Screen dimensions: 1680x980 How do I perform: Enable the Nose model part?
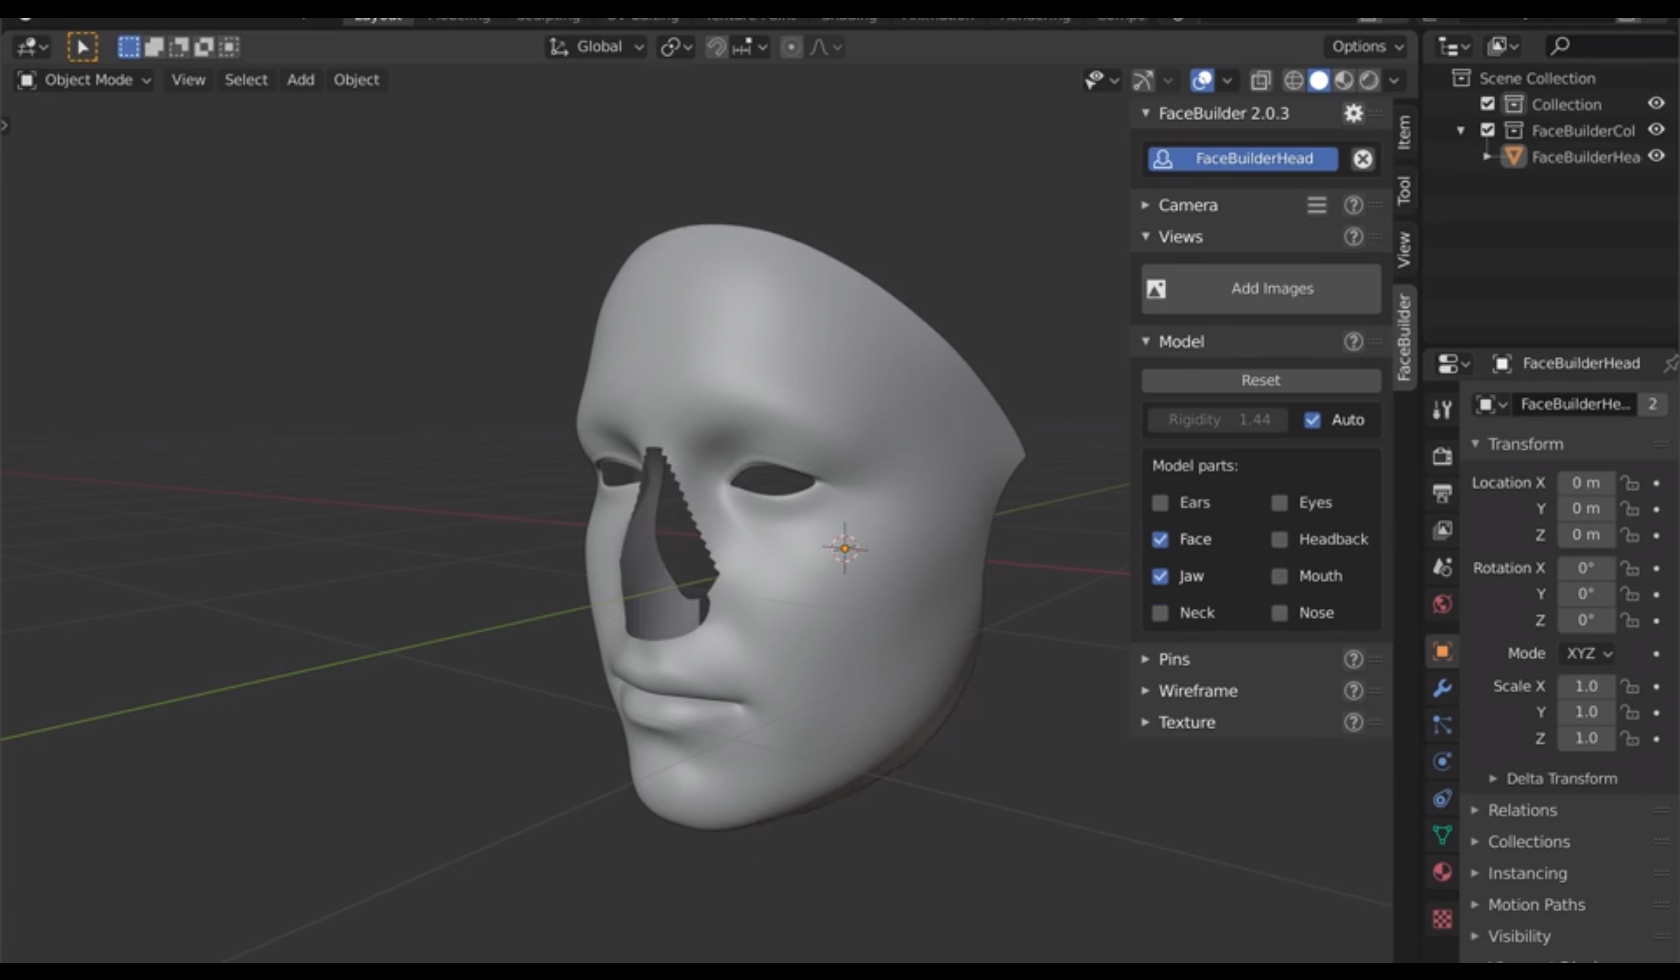click(1279, 613)
